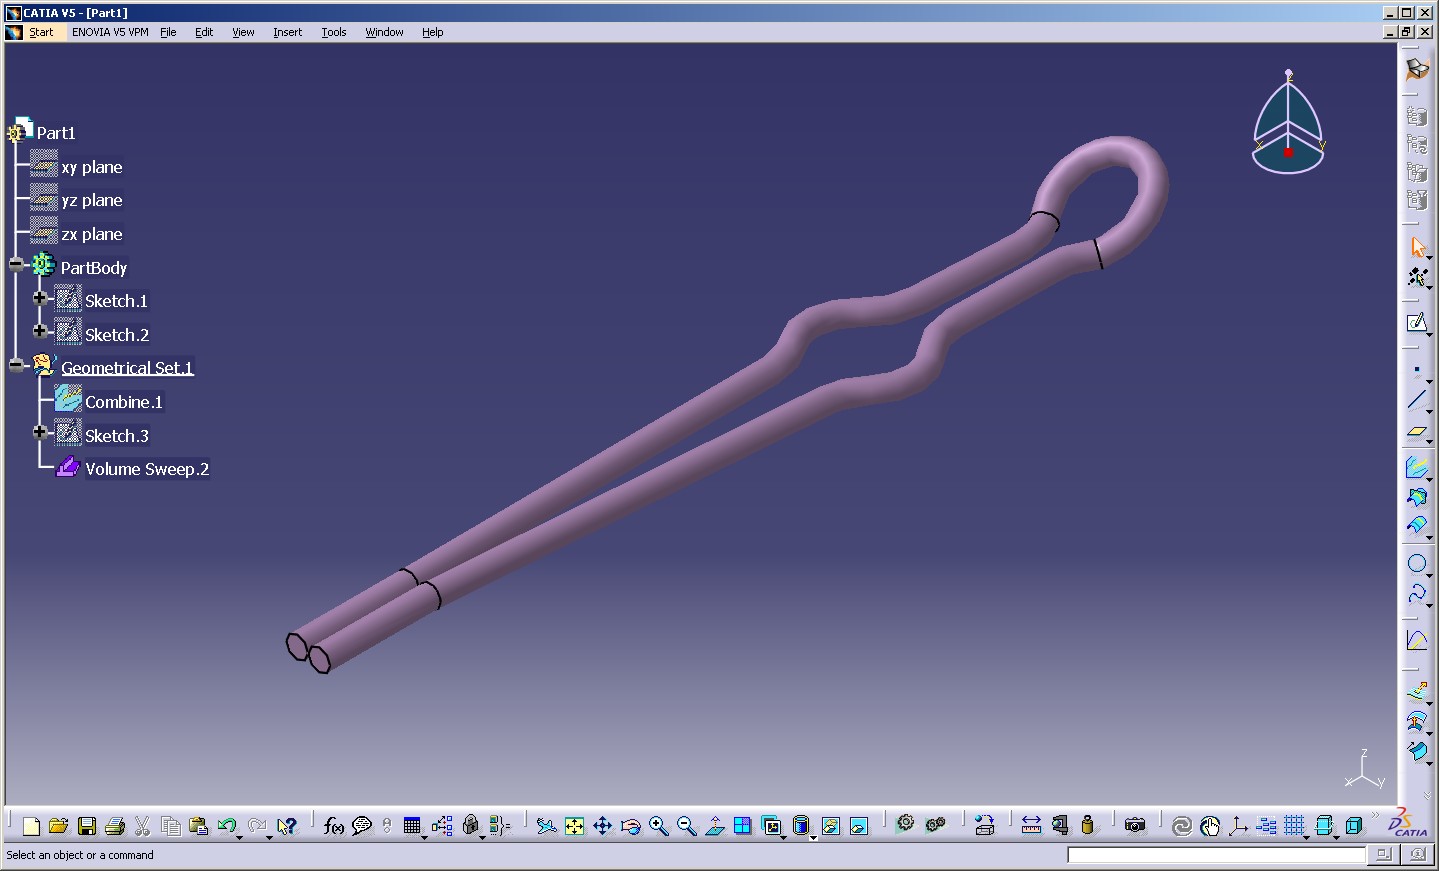Viewport: 1439px width, 871px height.
Task: Undo the last action
Action: 227,826
